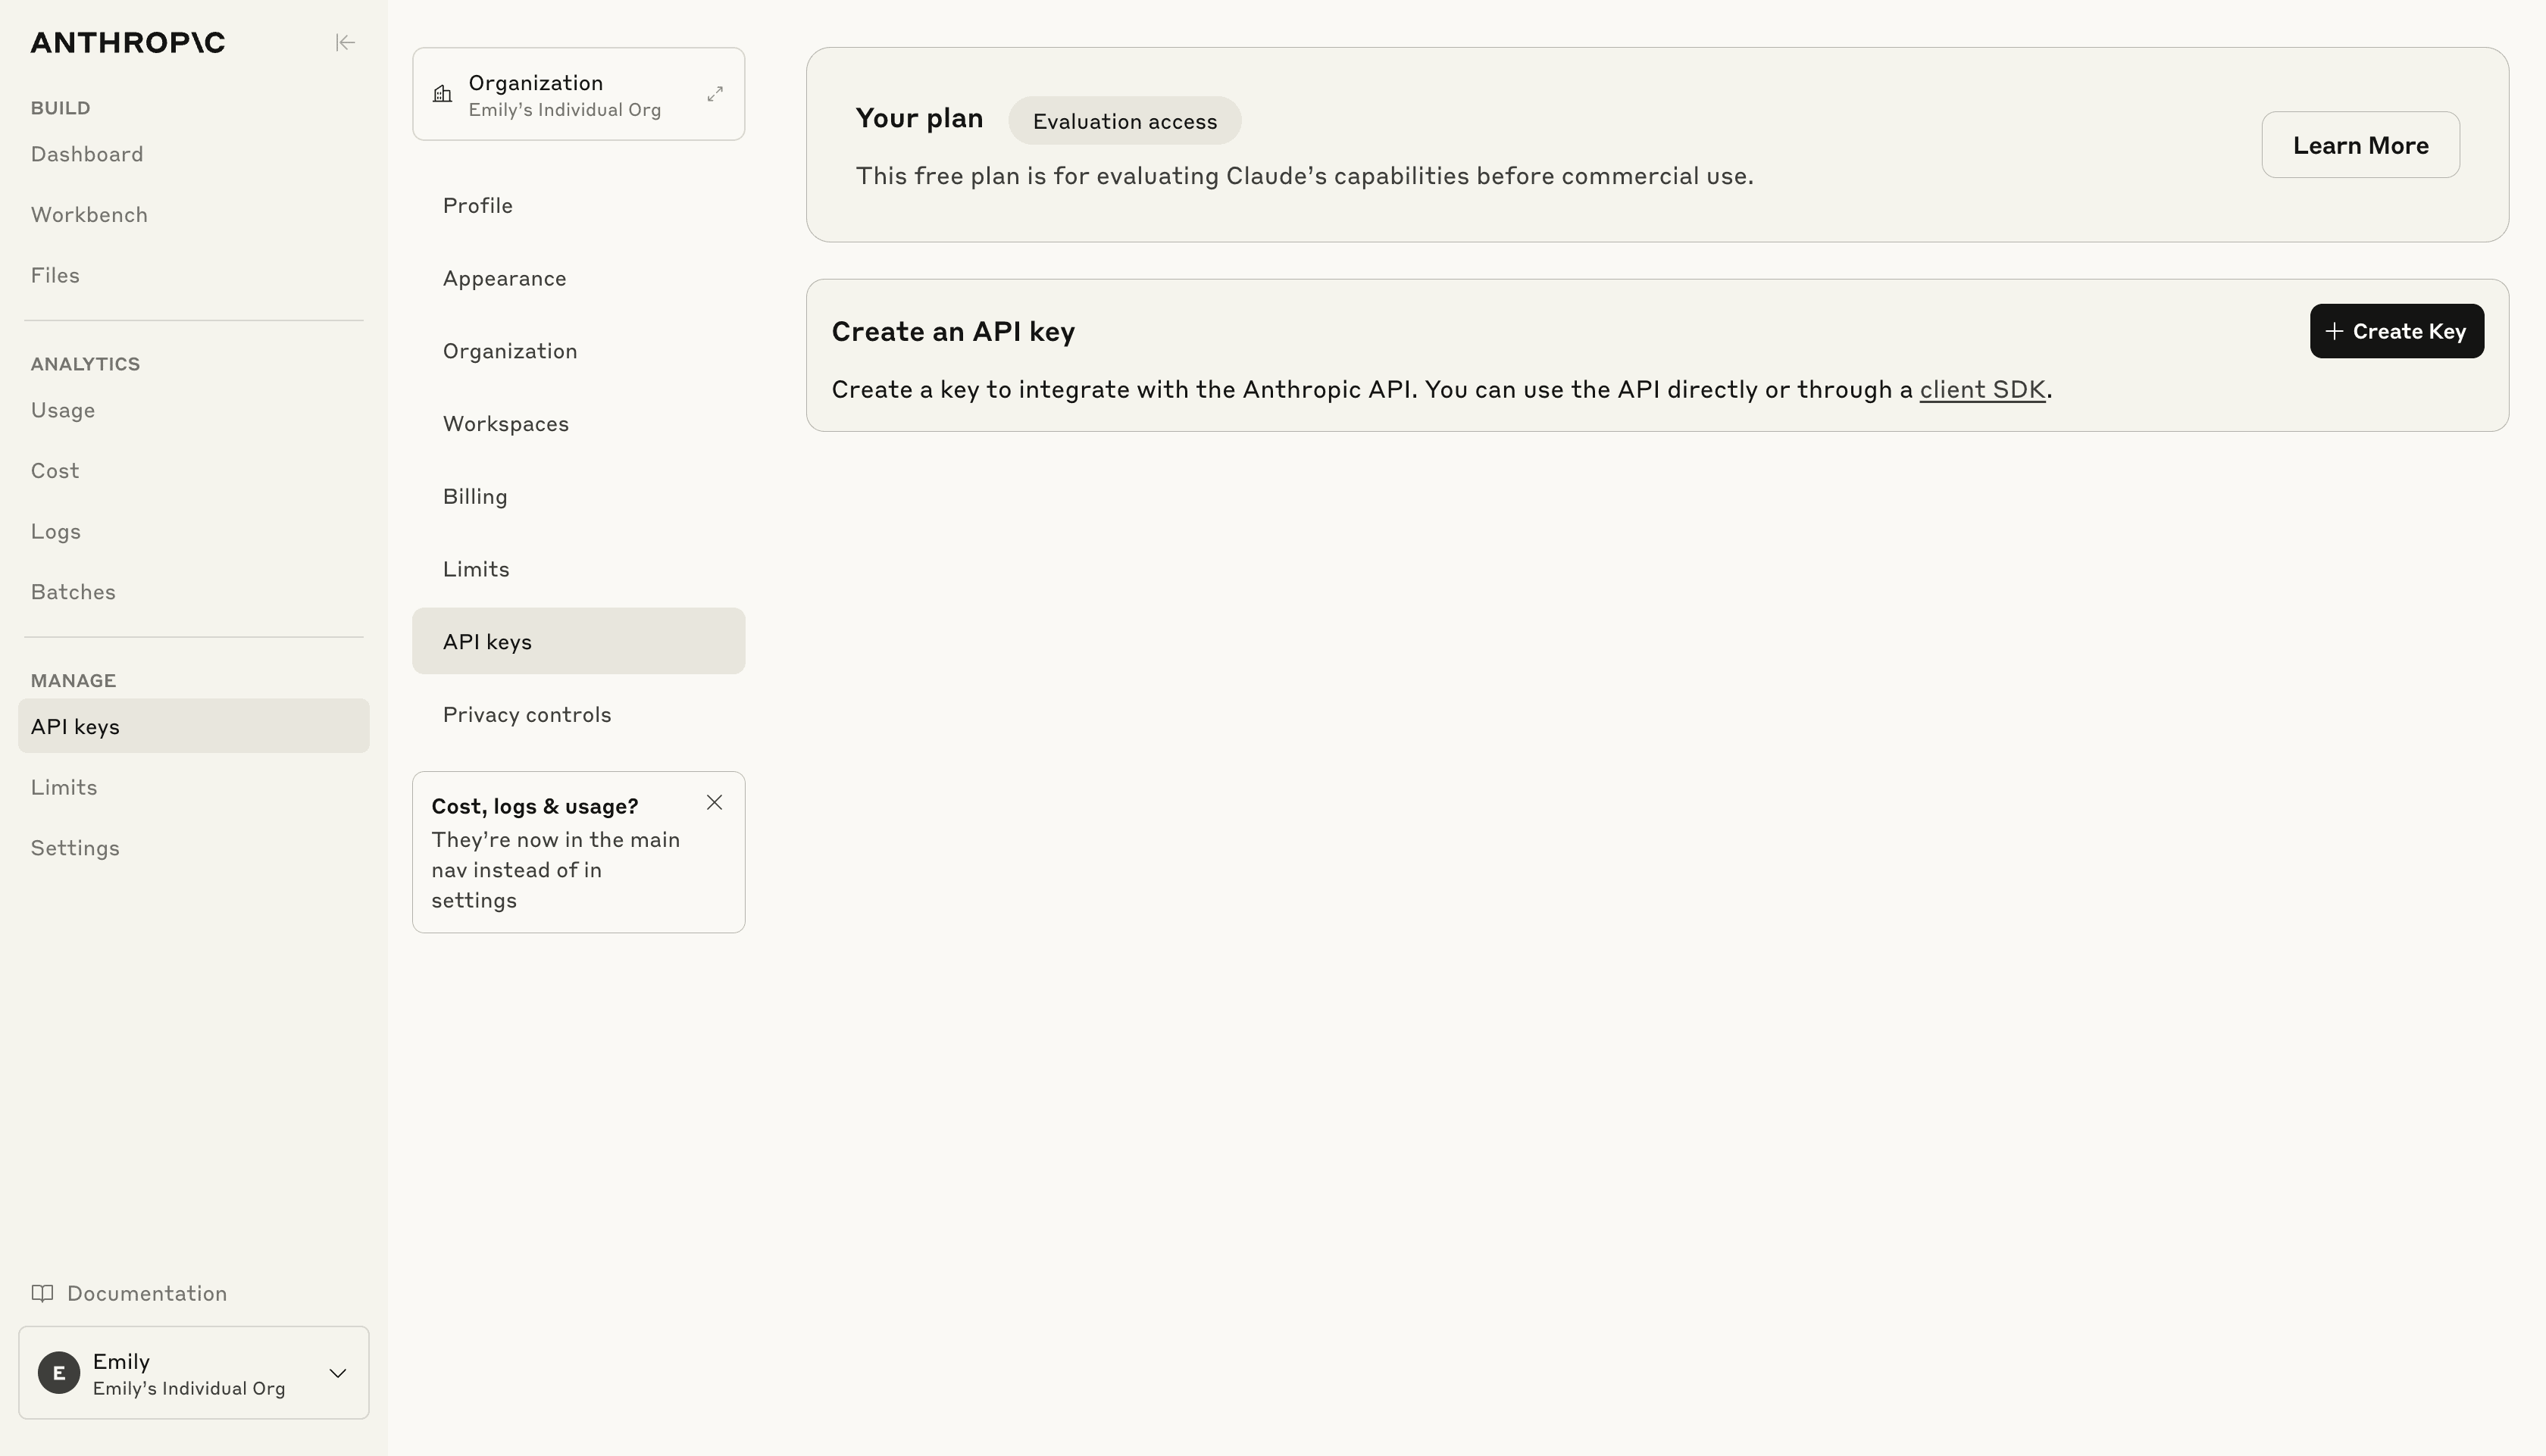Click the Learn More button
The height and width of the screenshot is (1456, 2546).
[2359, 145]
